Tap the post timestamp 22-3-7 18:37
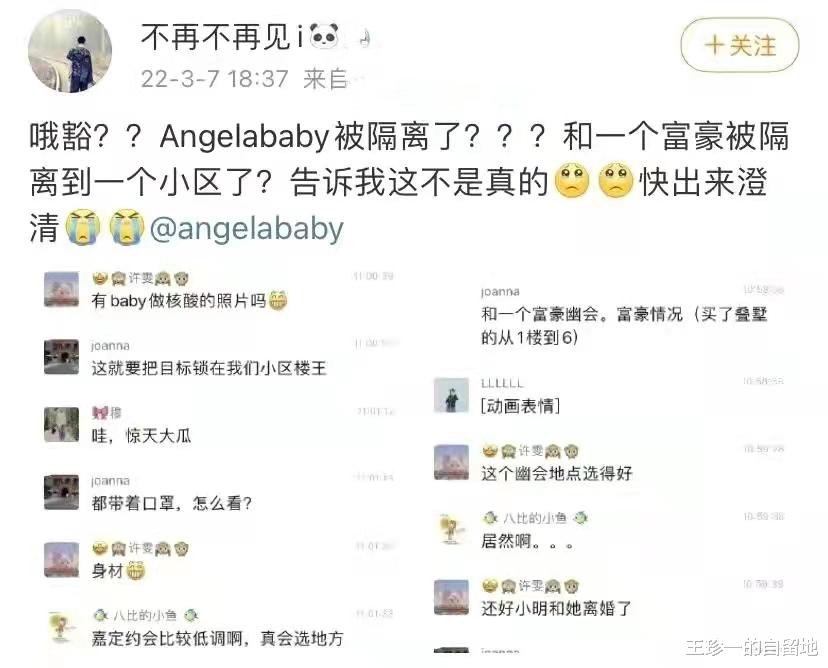 click(x=214, y=79)
